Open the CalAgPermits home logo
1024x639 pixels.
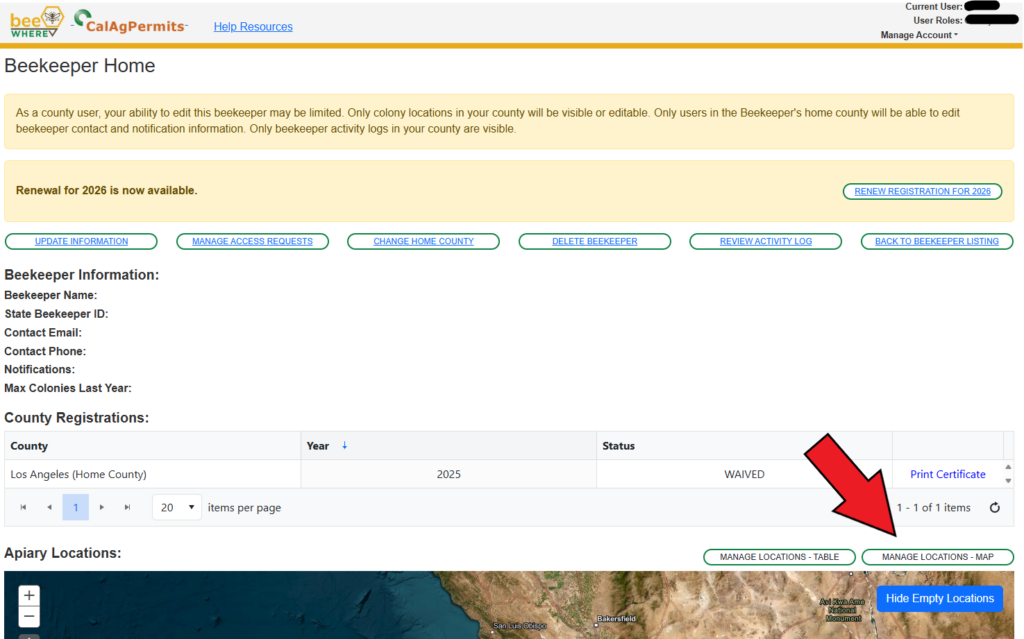[129, 25]
